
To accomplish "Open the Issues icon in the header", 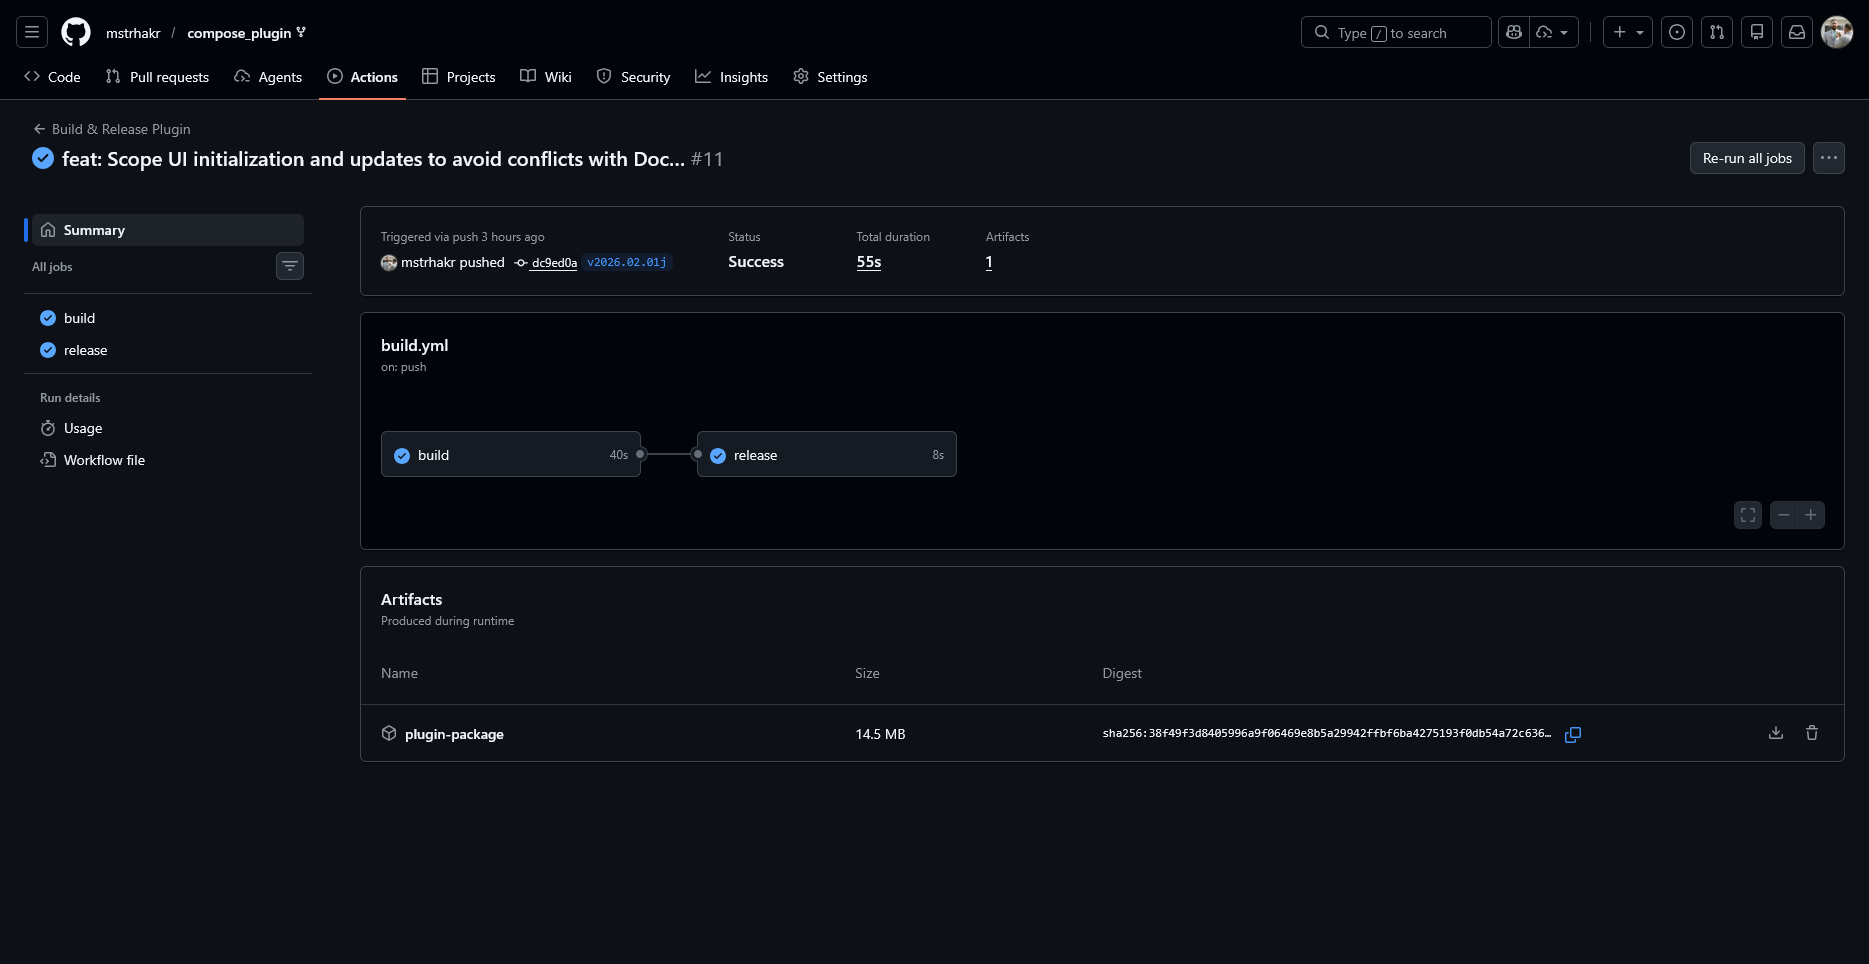I will [x=1677, y=32].
